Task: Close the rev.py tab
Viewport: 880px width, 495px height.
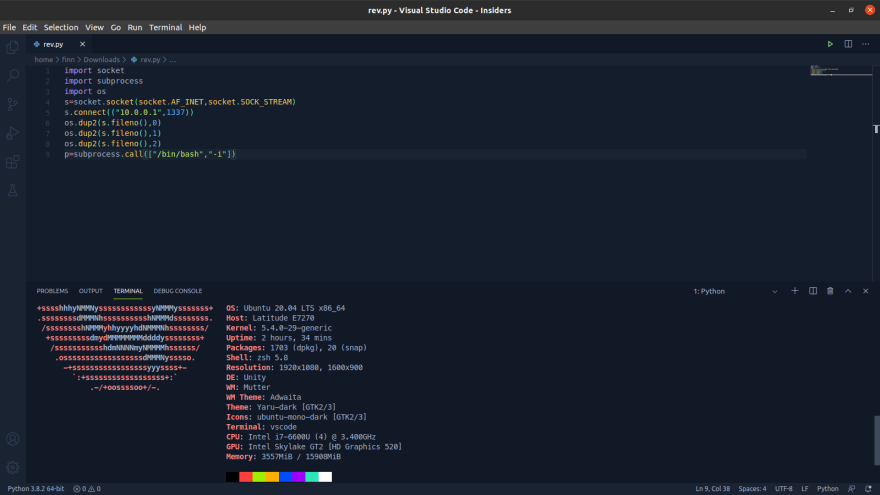Action: point(82,44)
